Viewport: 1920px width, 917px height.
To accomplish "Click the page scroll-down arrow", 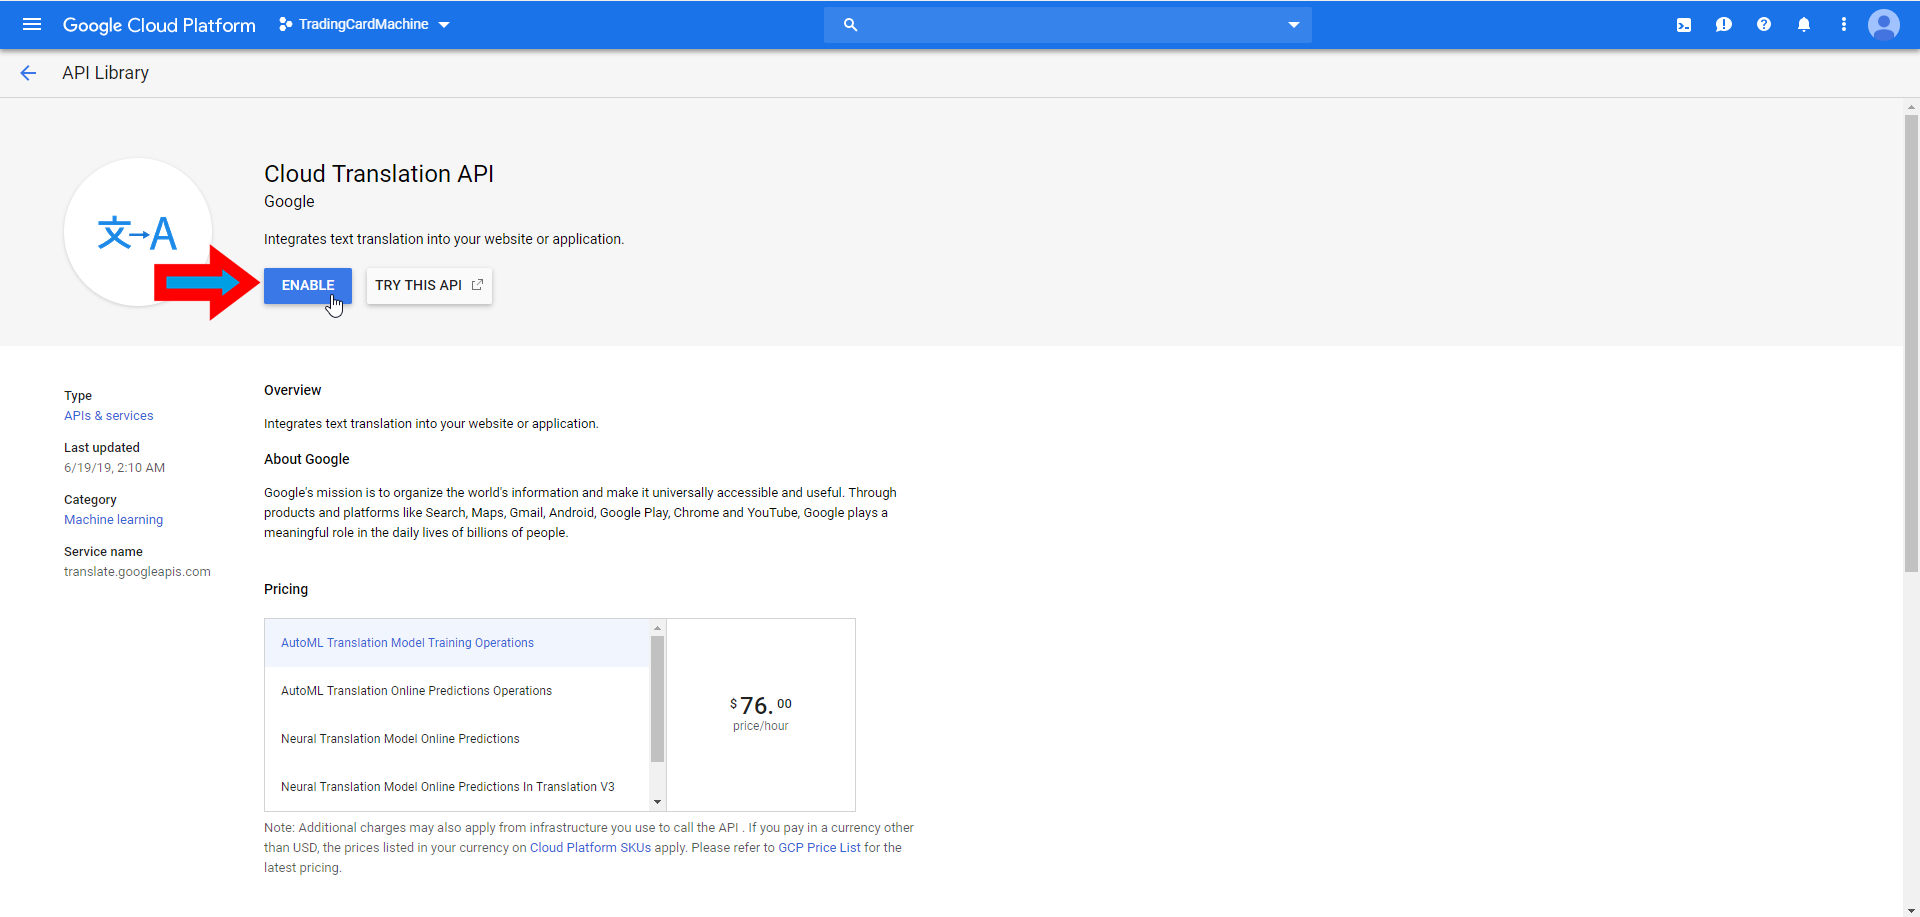I will pyautogui.click(x=1911, y=910).
